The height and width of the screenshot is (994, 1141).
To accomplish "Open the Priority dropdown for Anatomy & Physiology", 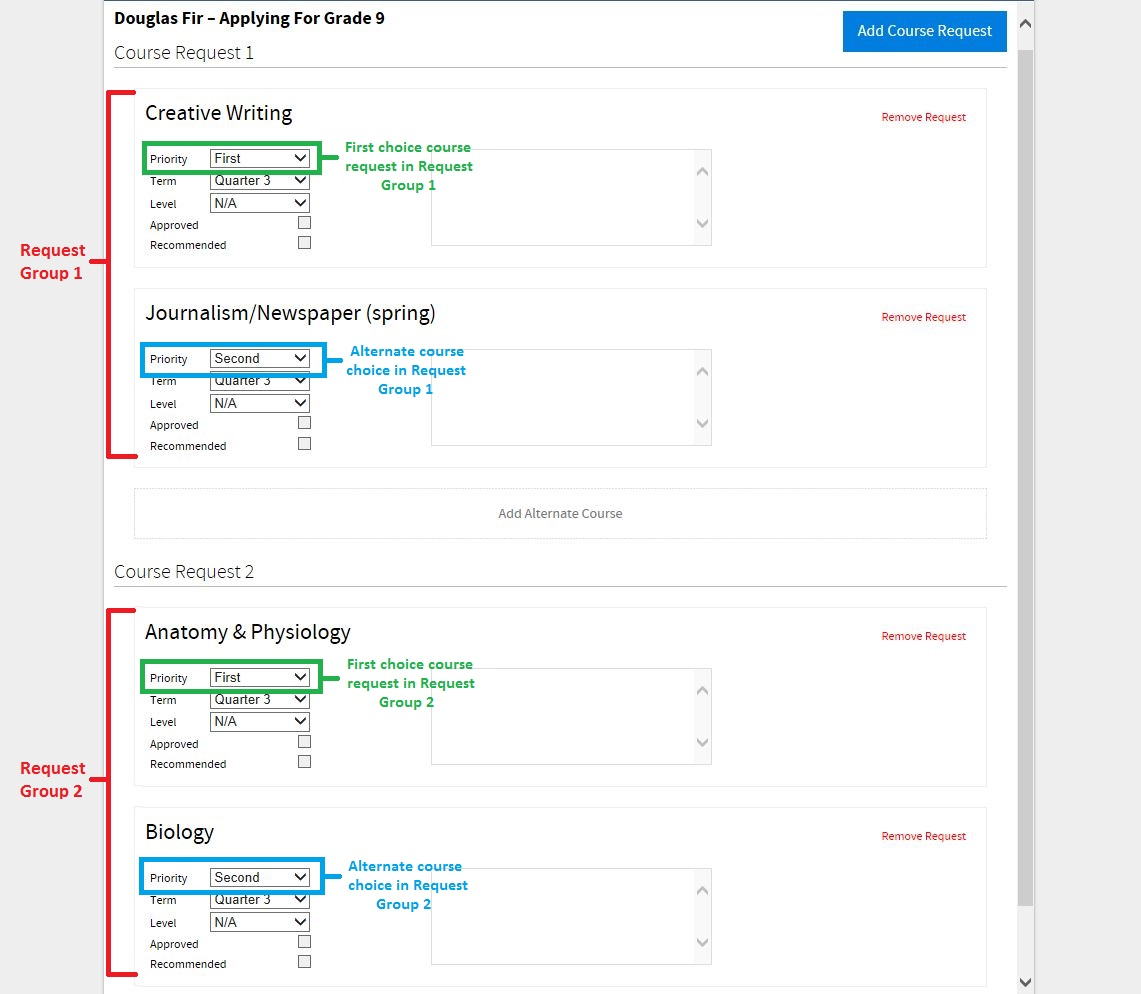I will tap(259, 677).
